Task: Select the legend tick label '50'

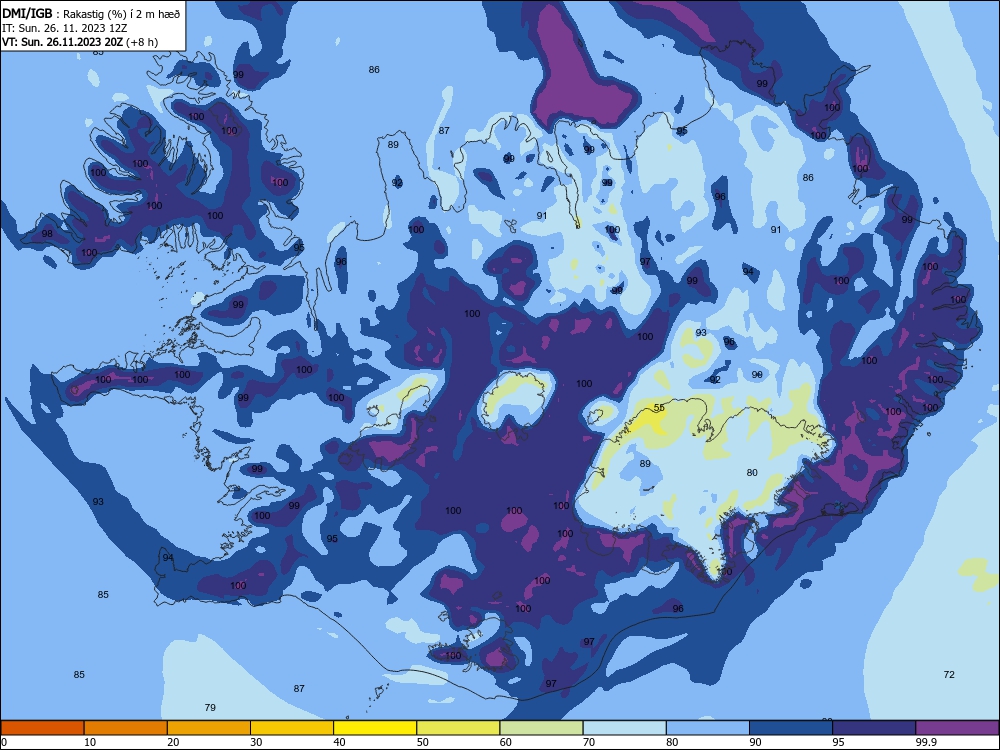Action: tap(422, 742)
